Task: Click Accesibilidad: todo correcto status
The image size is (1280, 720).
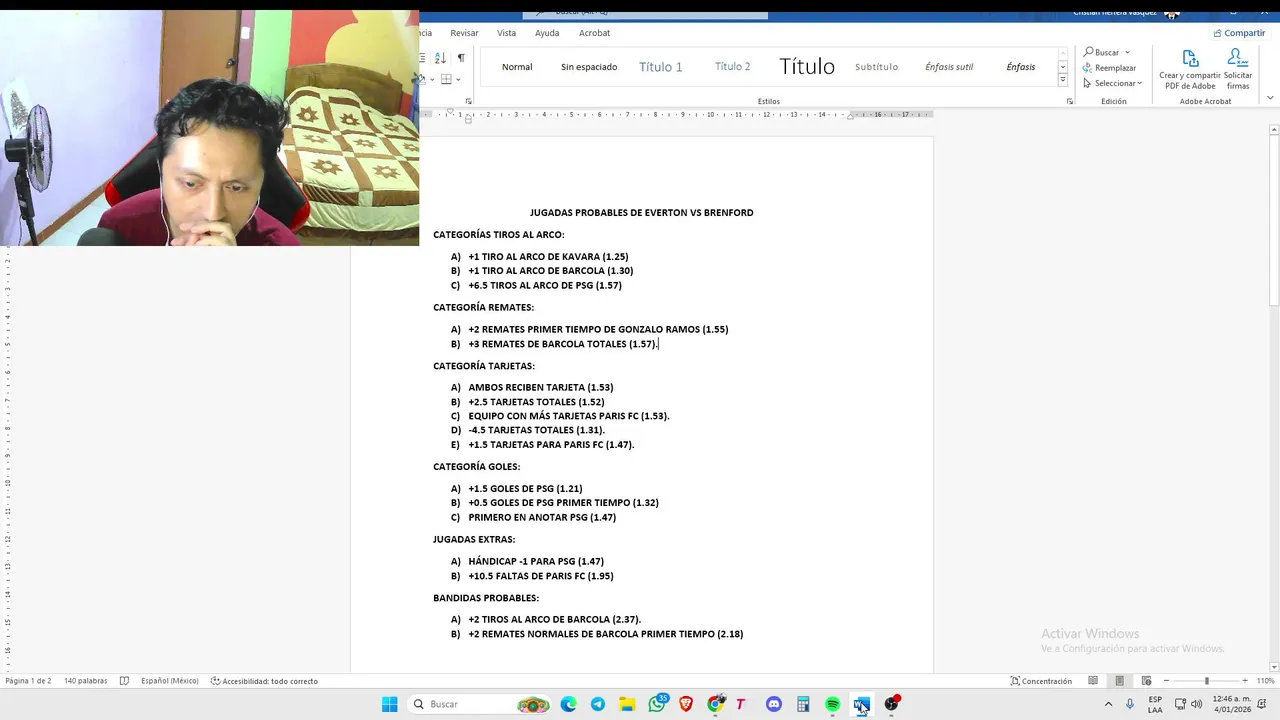Action: (x=264, y=681)
